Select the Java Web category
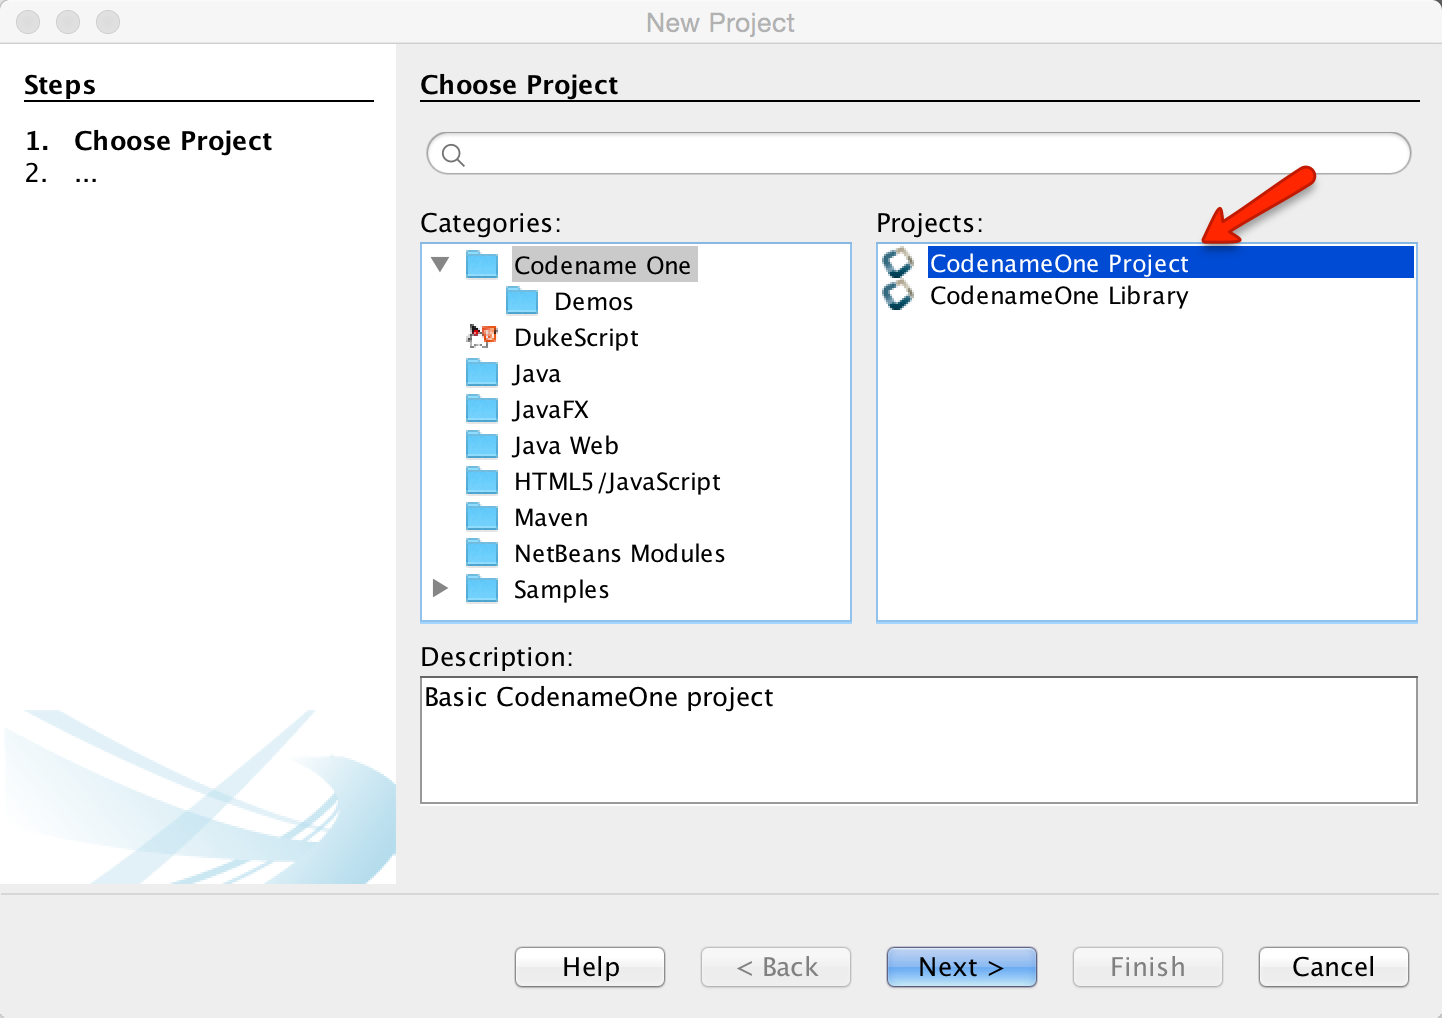Image resolution: width=1442 pixels, height=1018 pixels. 566,445
